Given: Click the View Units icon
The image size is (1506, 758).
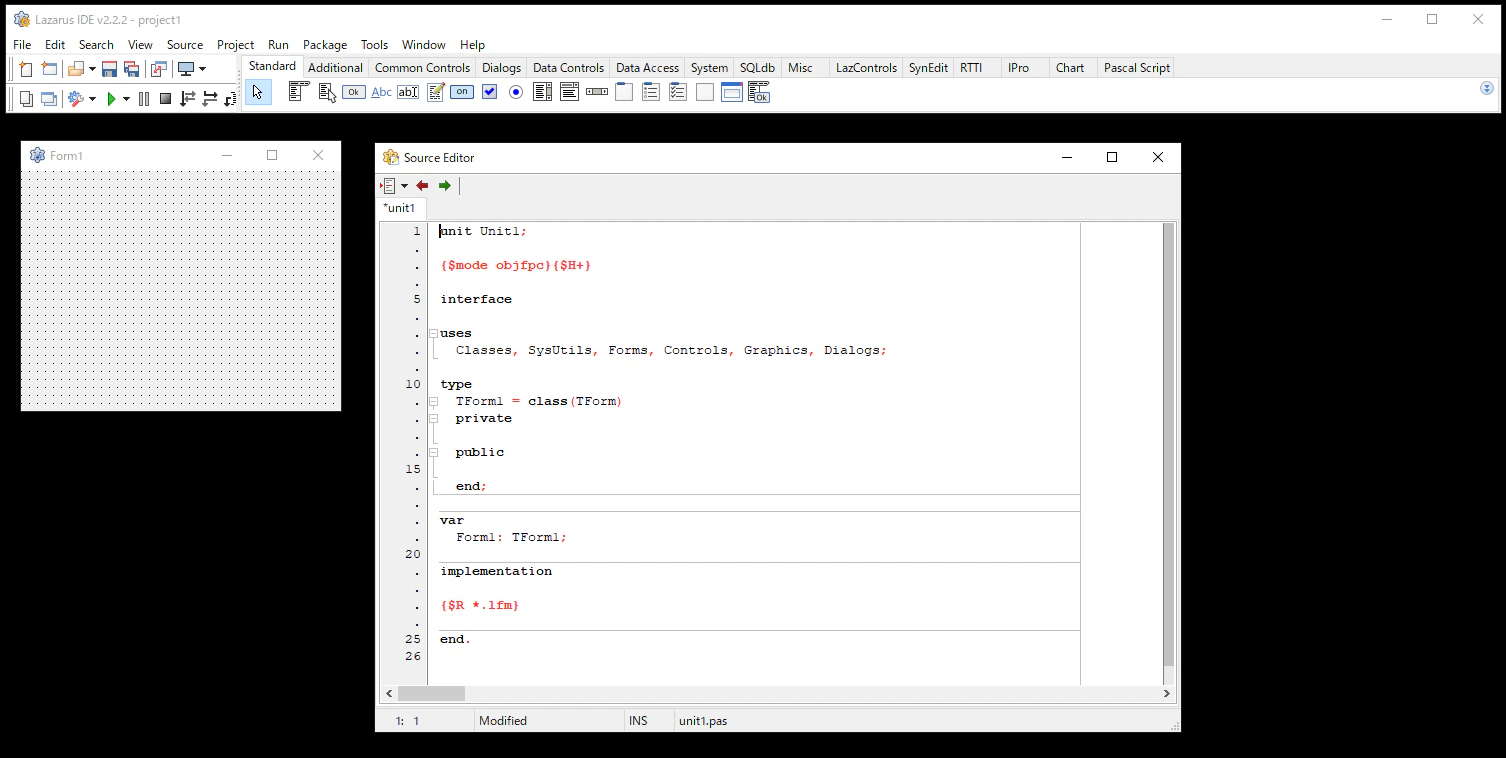Looking at the screenshot, I should coord(26,98).
